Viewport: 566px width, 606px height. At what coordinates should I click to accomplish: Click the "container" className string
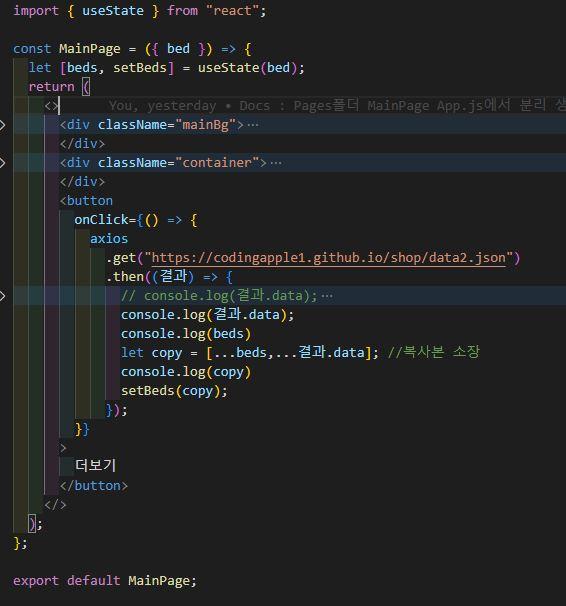(217, 163)
